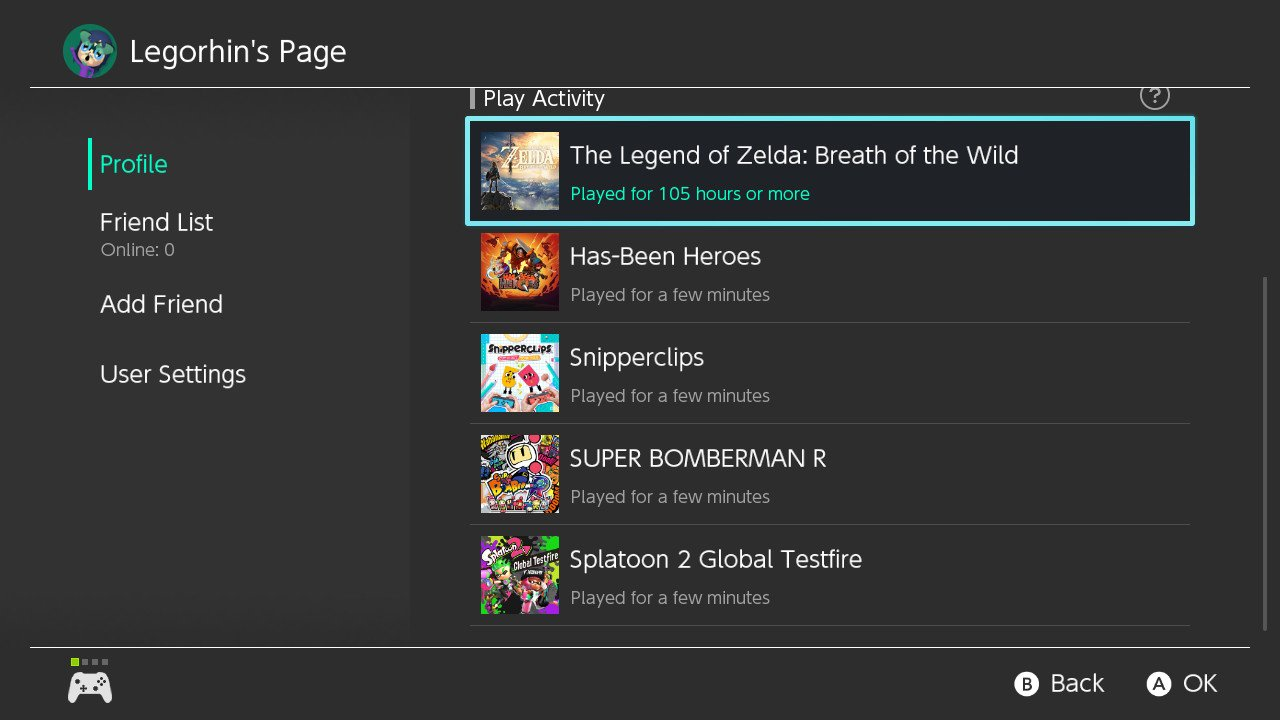This screenshot has height=720, width=1280.
Task: Select The Legend of Zelda title text
Action: click(794, 156)
